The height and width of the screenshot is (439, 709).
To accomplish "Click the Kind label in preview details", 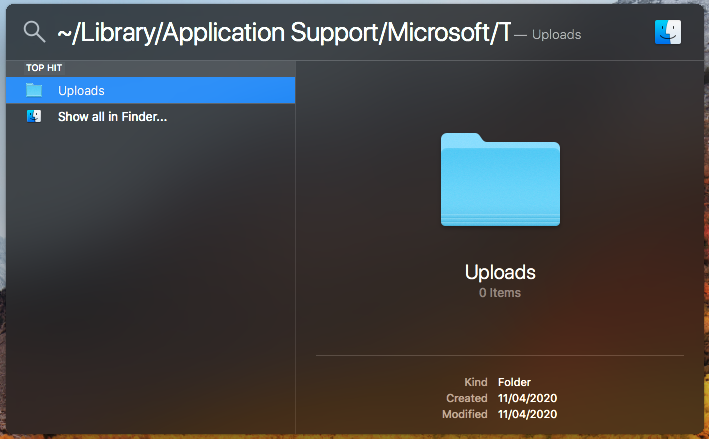I will pyautogui.click(x=476, y=382).
